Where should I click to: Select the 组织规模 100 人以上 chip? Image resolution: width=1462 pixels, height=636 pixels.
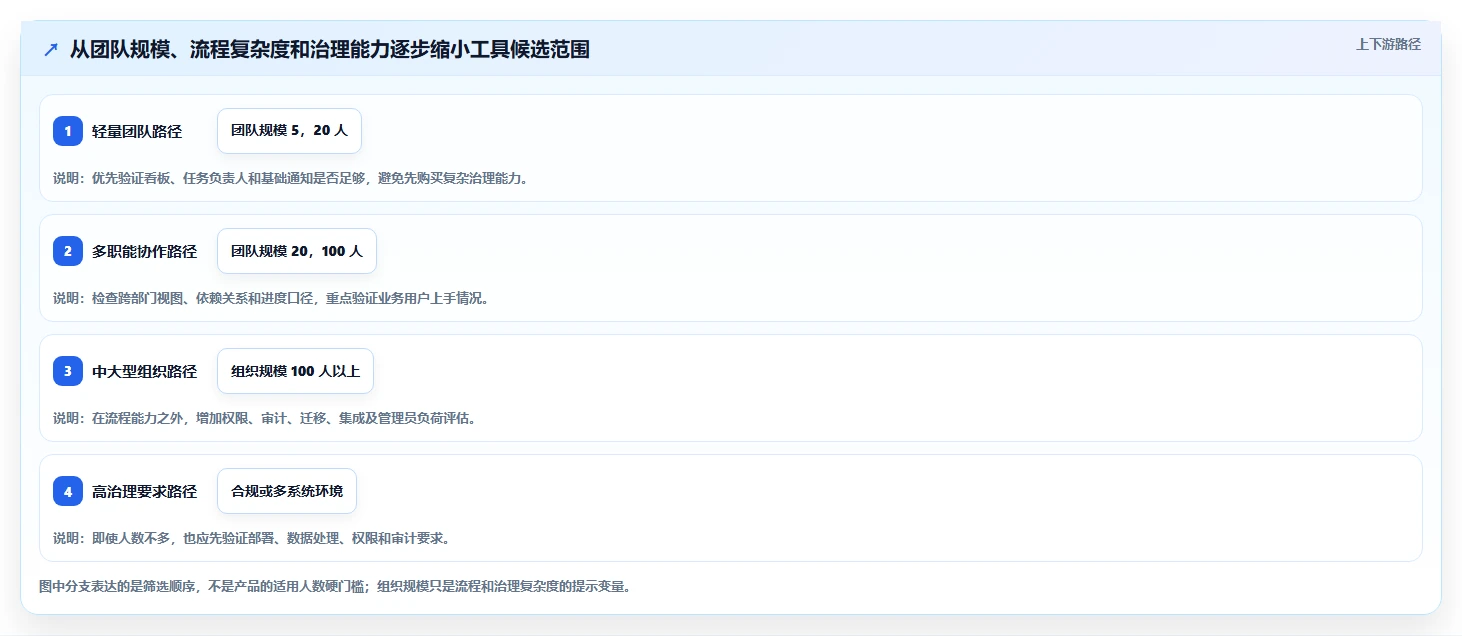point(295,371)
